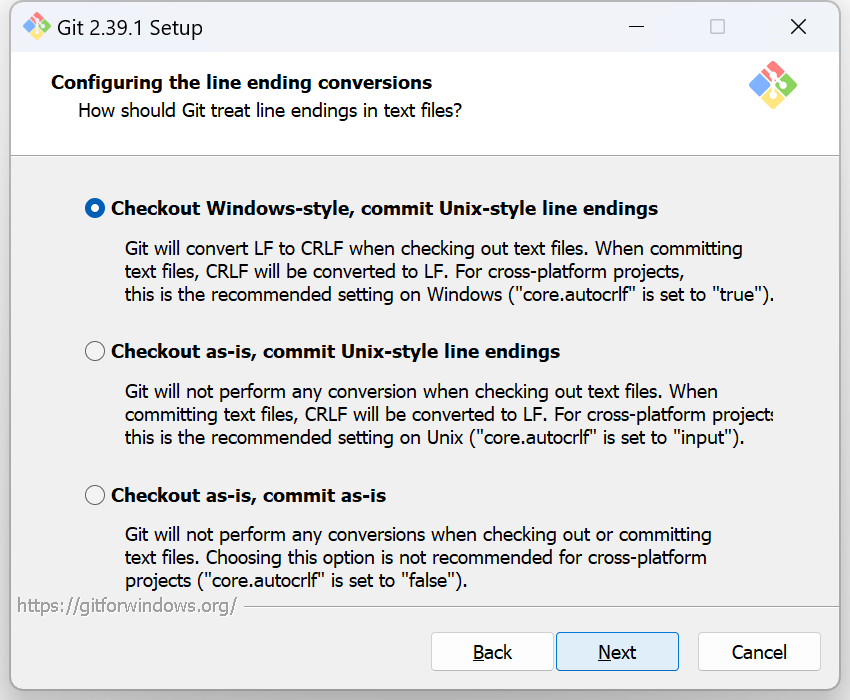Click the "How should Git treat line endings" subtitle
850x700 pixels.
coord(270,111)
